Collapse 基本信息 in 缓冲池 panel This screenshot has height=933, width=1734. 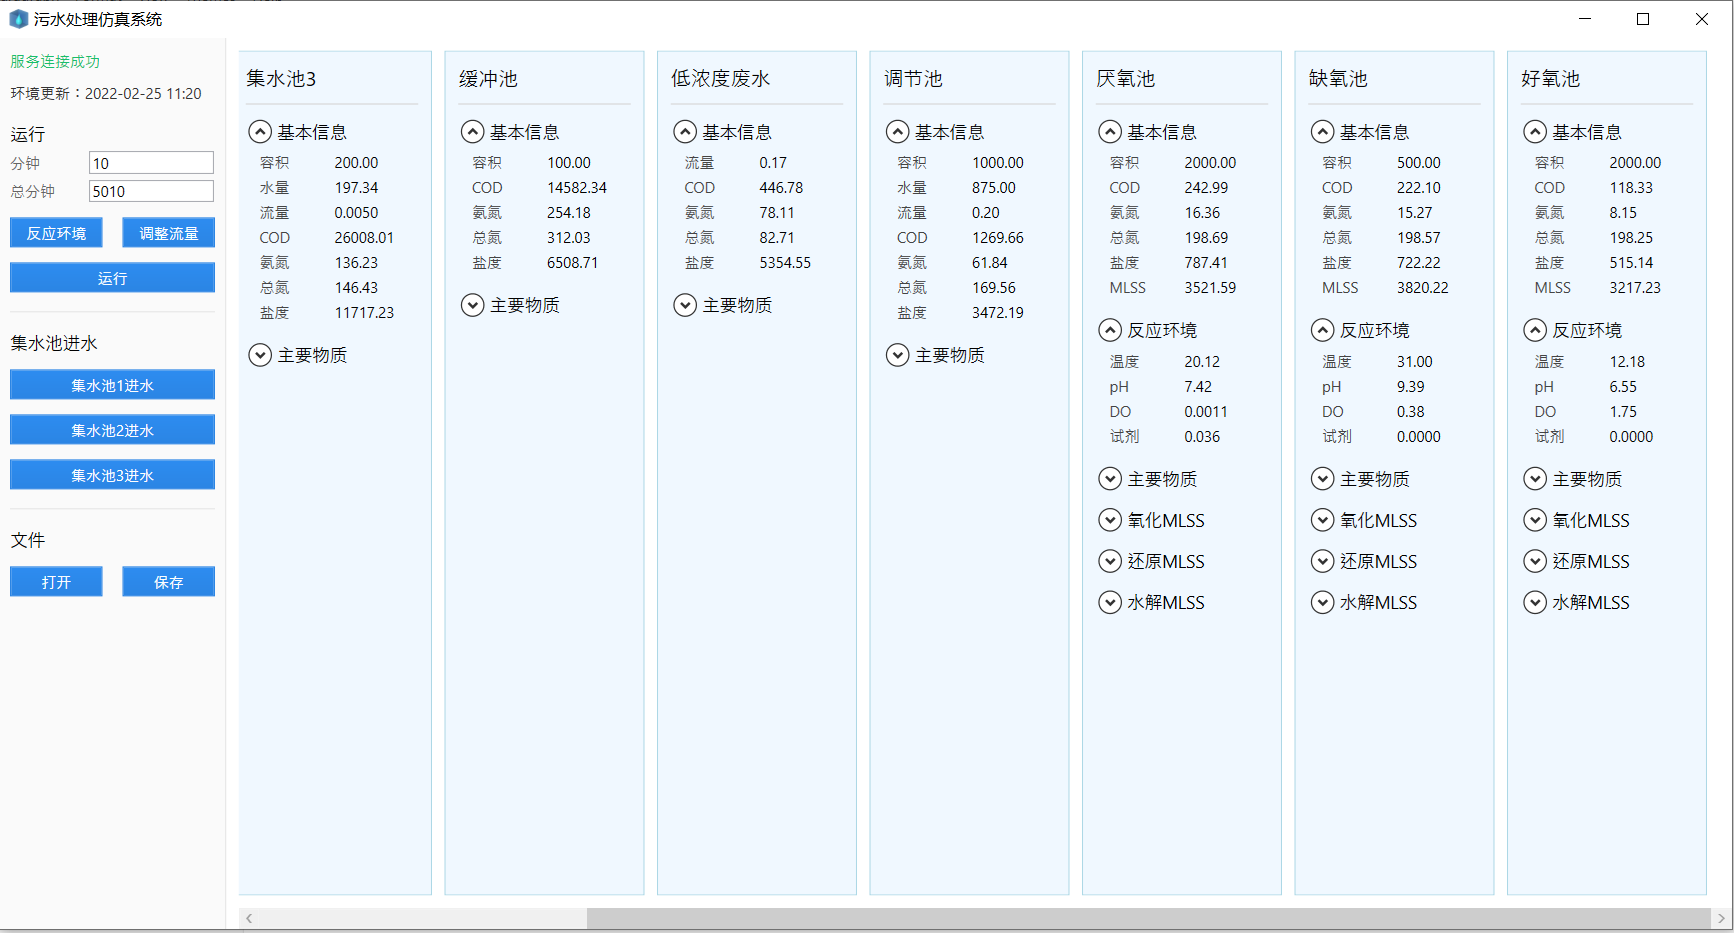tap(473, 132)
